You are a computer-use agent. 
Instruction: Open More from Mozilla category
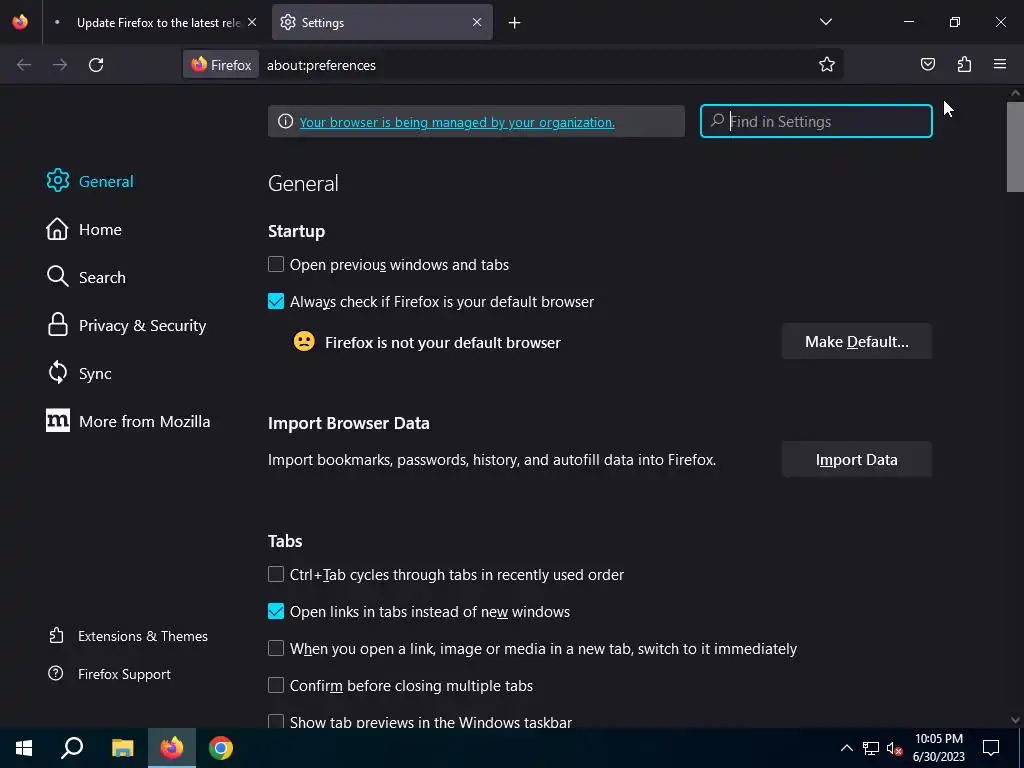[x=129, y=421]
